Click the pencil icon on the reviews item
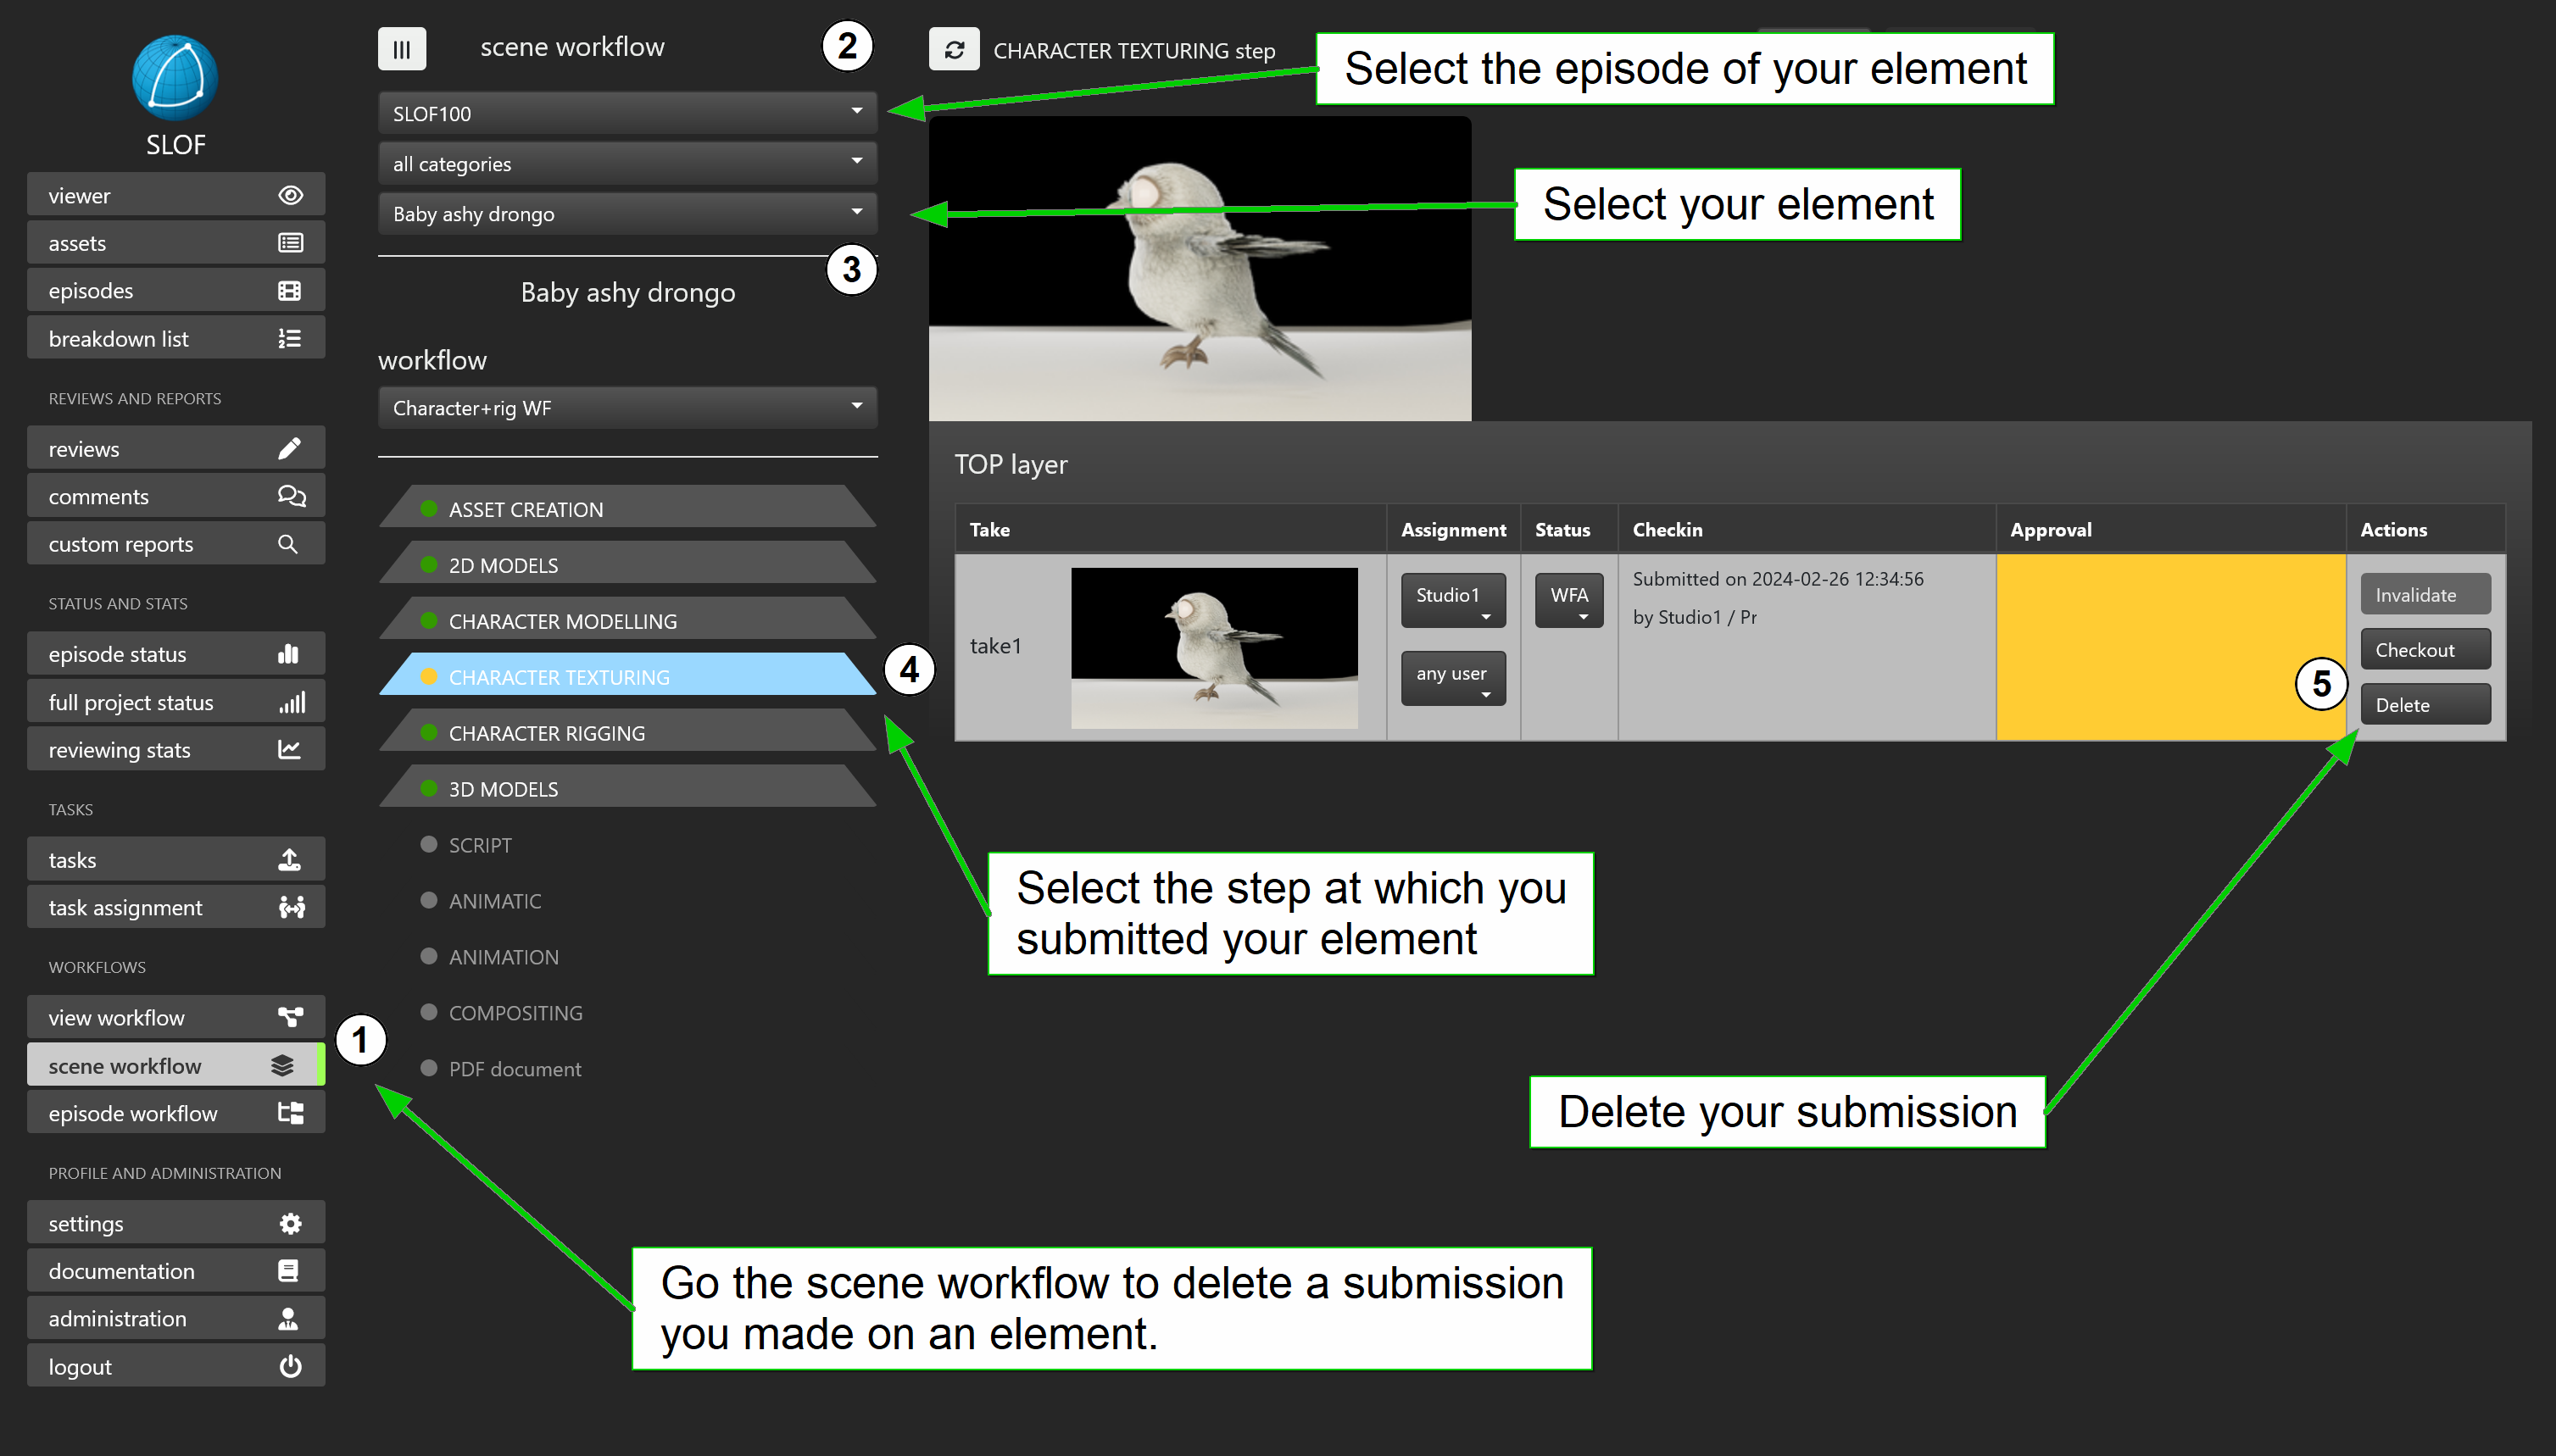 [x=290, y=449]
